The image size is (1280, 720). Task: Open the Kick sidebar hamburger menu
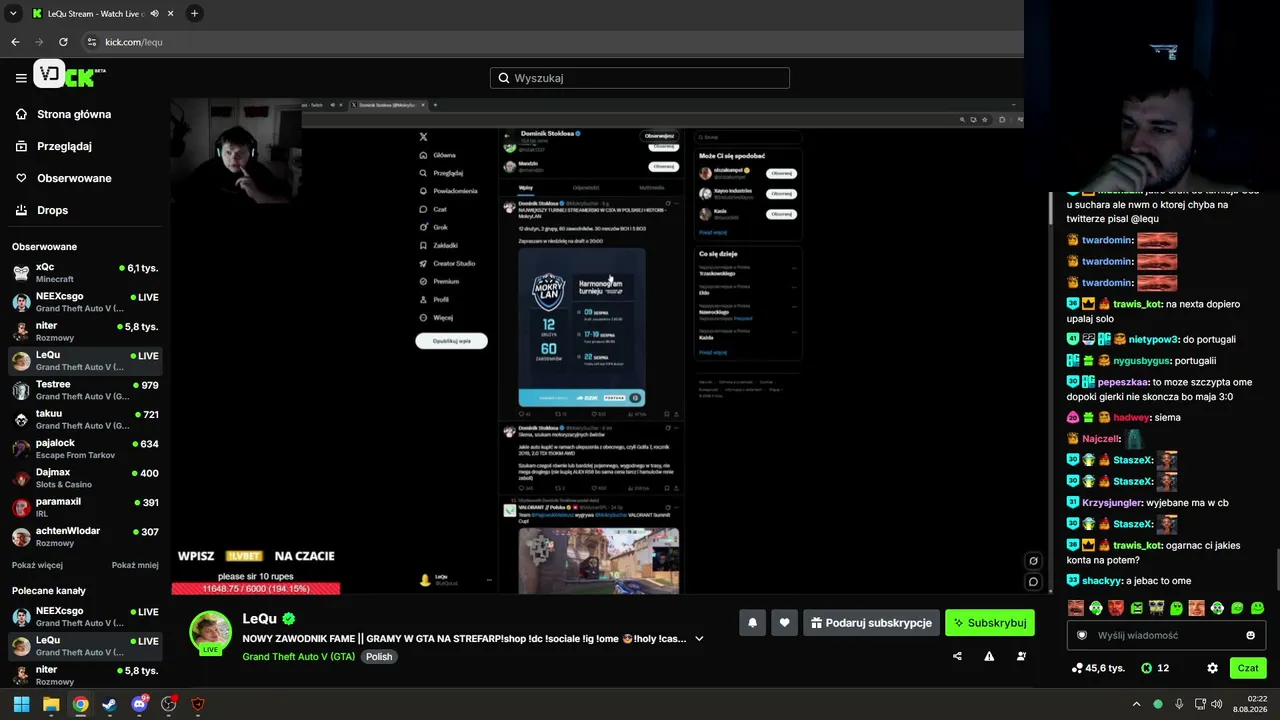20,78
